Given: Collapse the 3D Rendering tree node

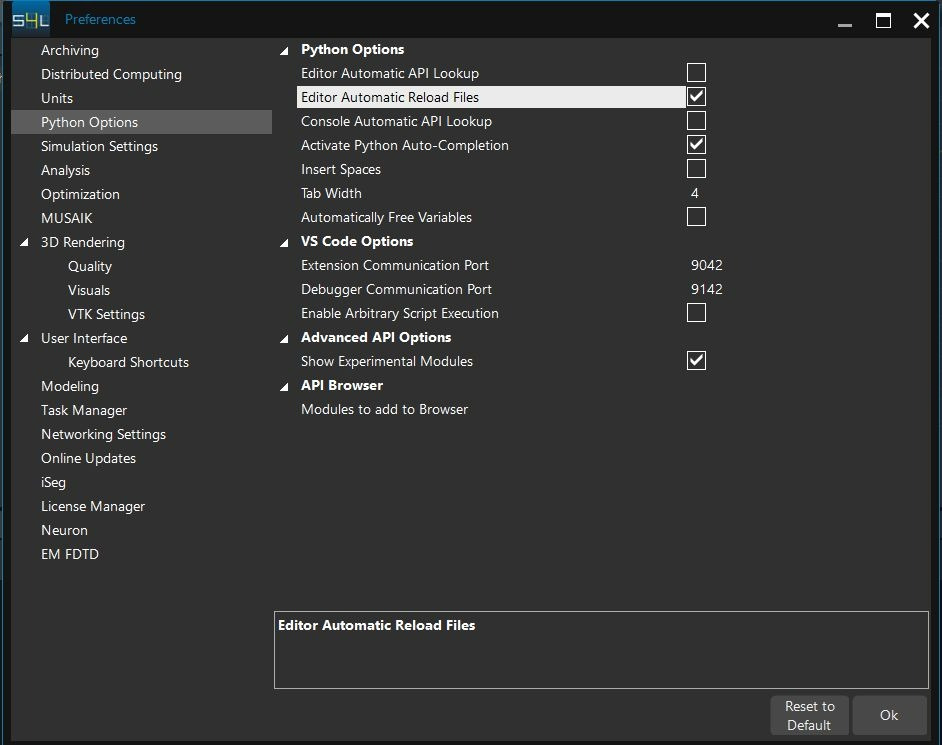Looking at the screenshot, I should click(25, 243).
